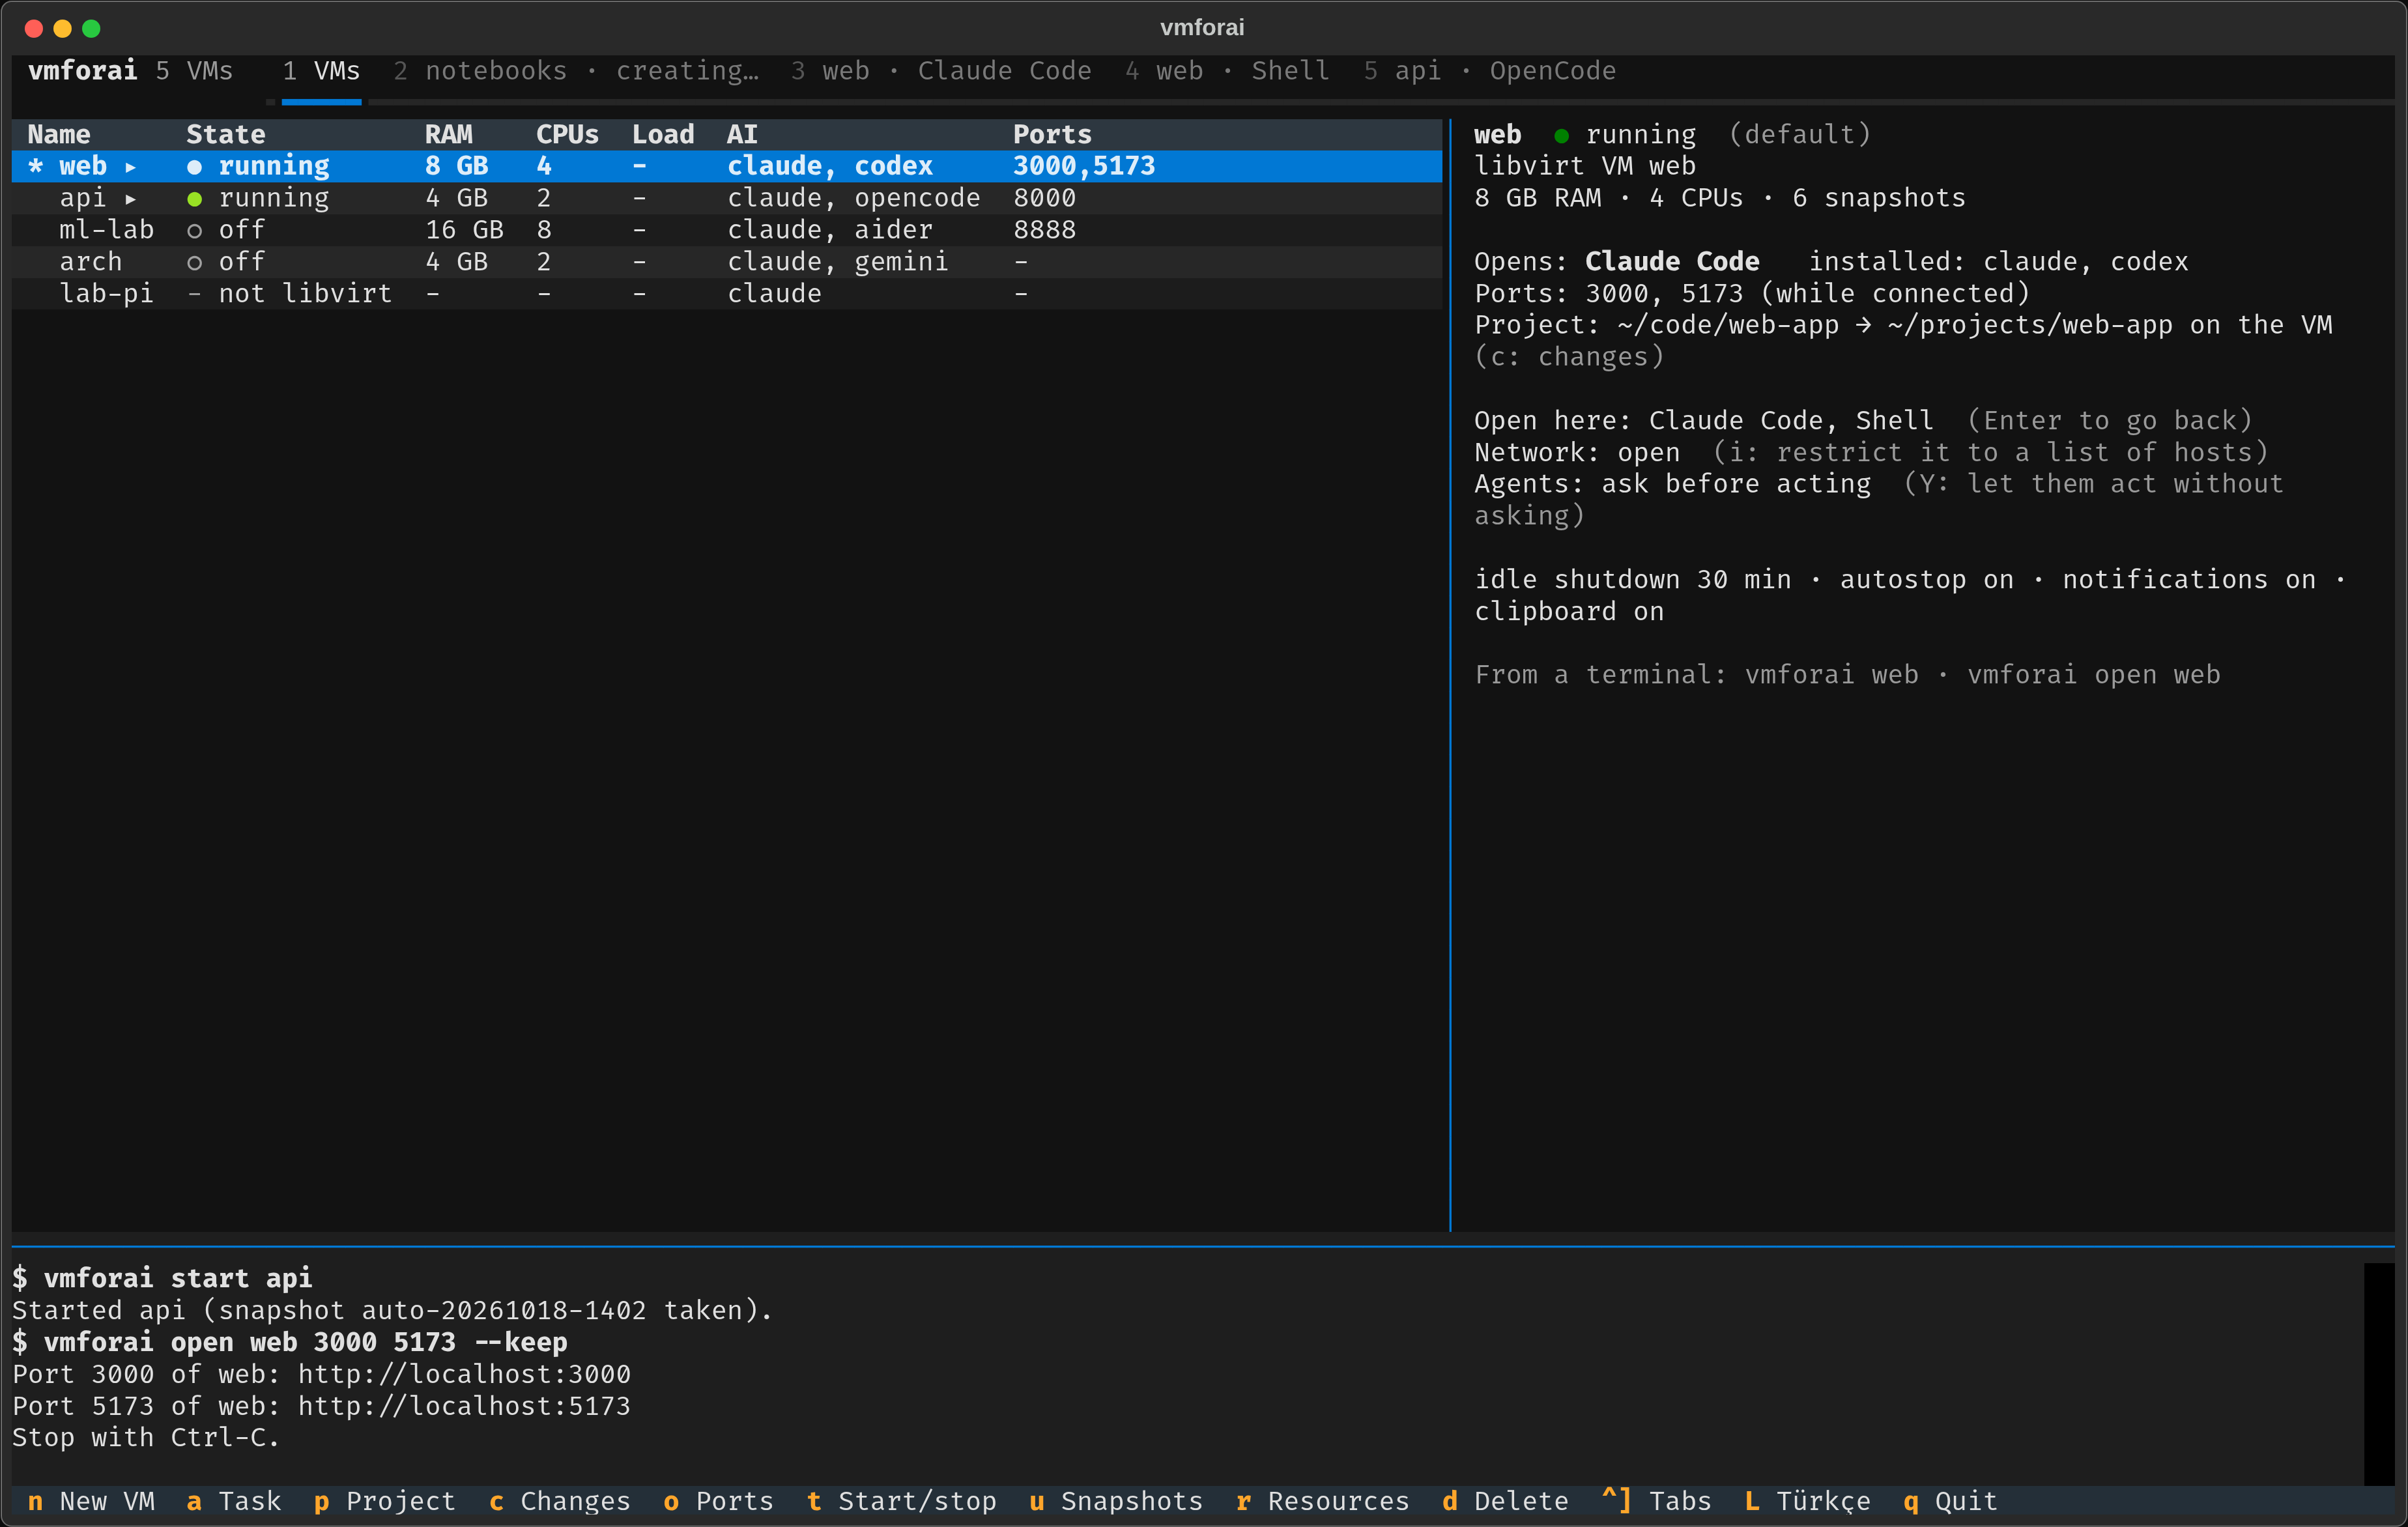Click the q Quit shortcut
Screen dimensions: 2408x1527
click(1950, 1501)
